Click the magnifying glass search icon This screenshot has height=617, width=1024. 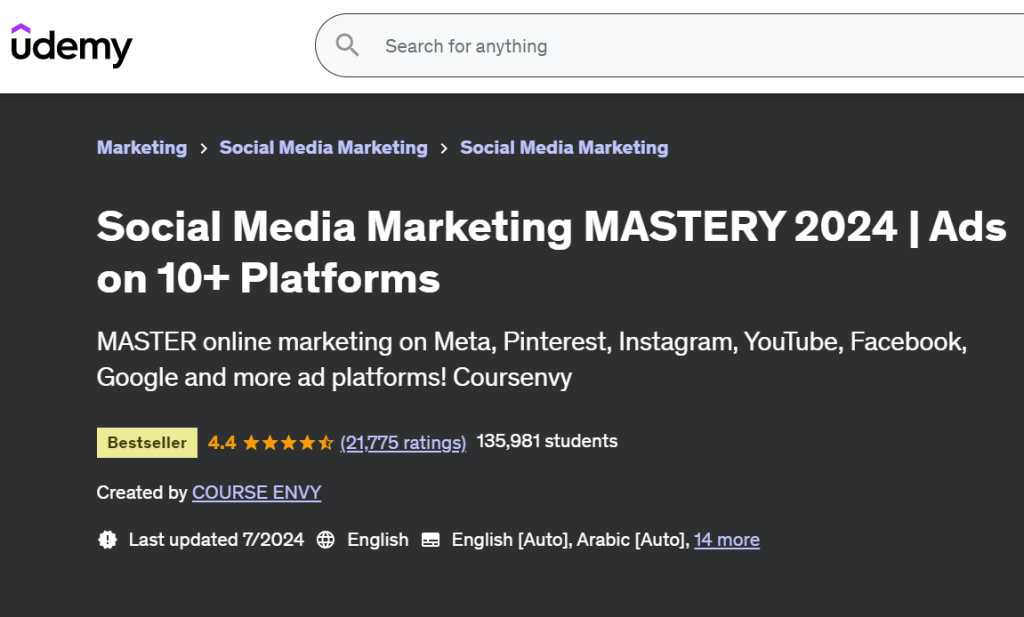pos(347,45)
